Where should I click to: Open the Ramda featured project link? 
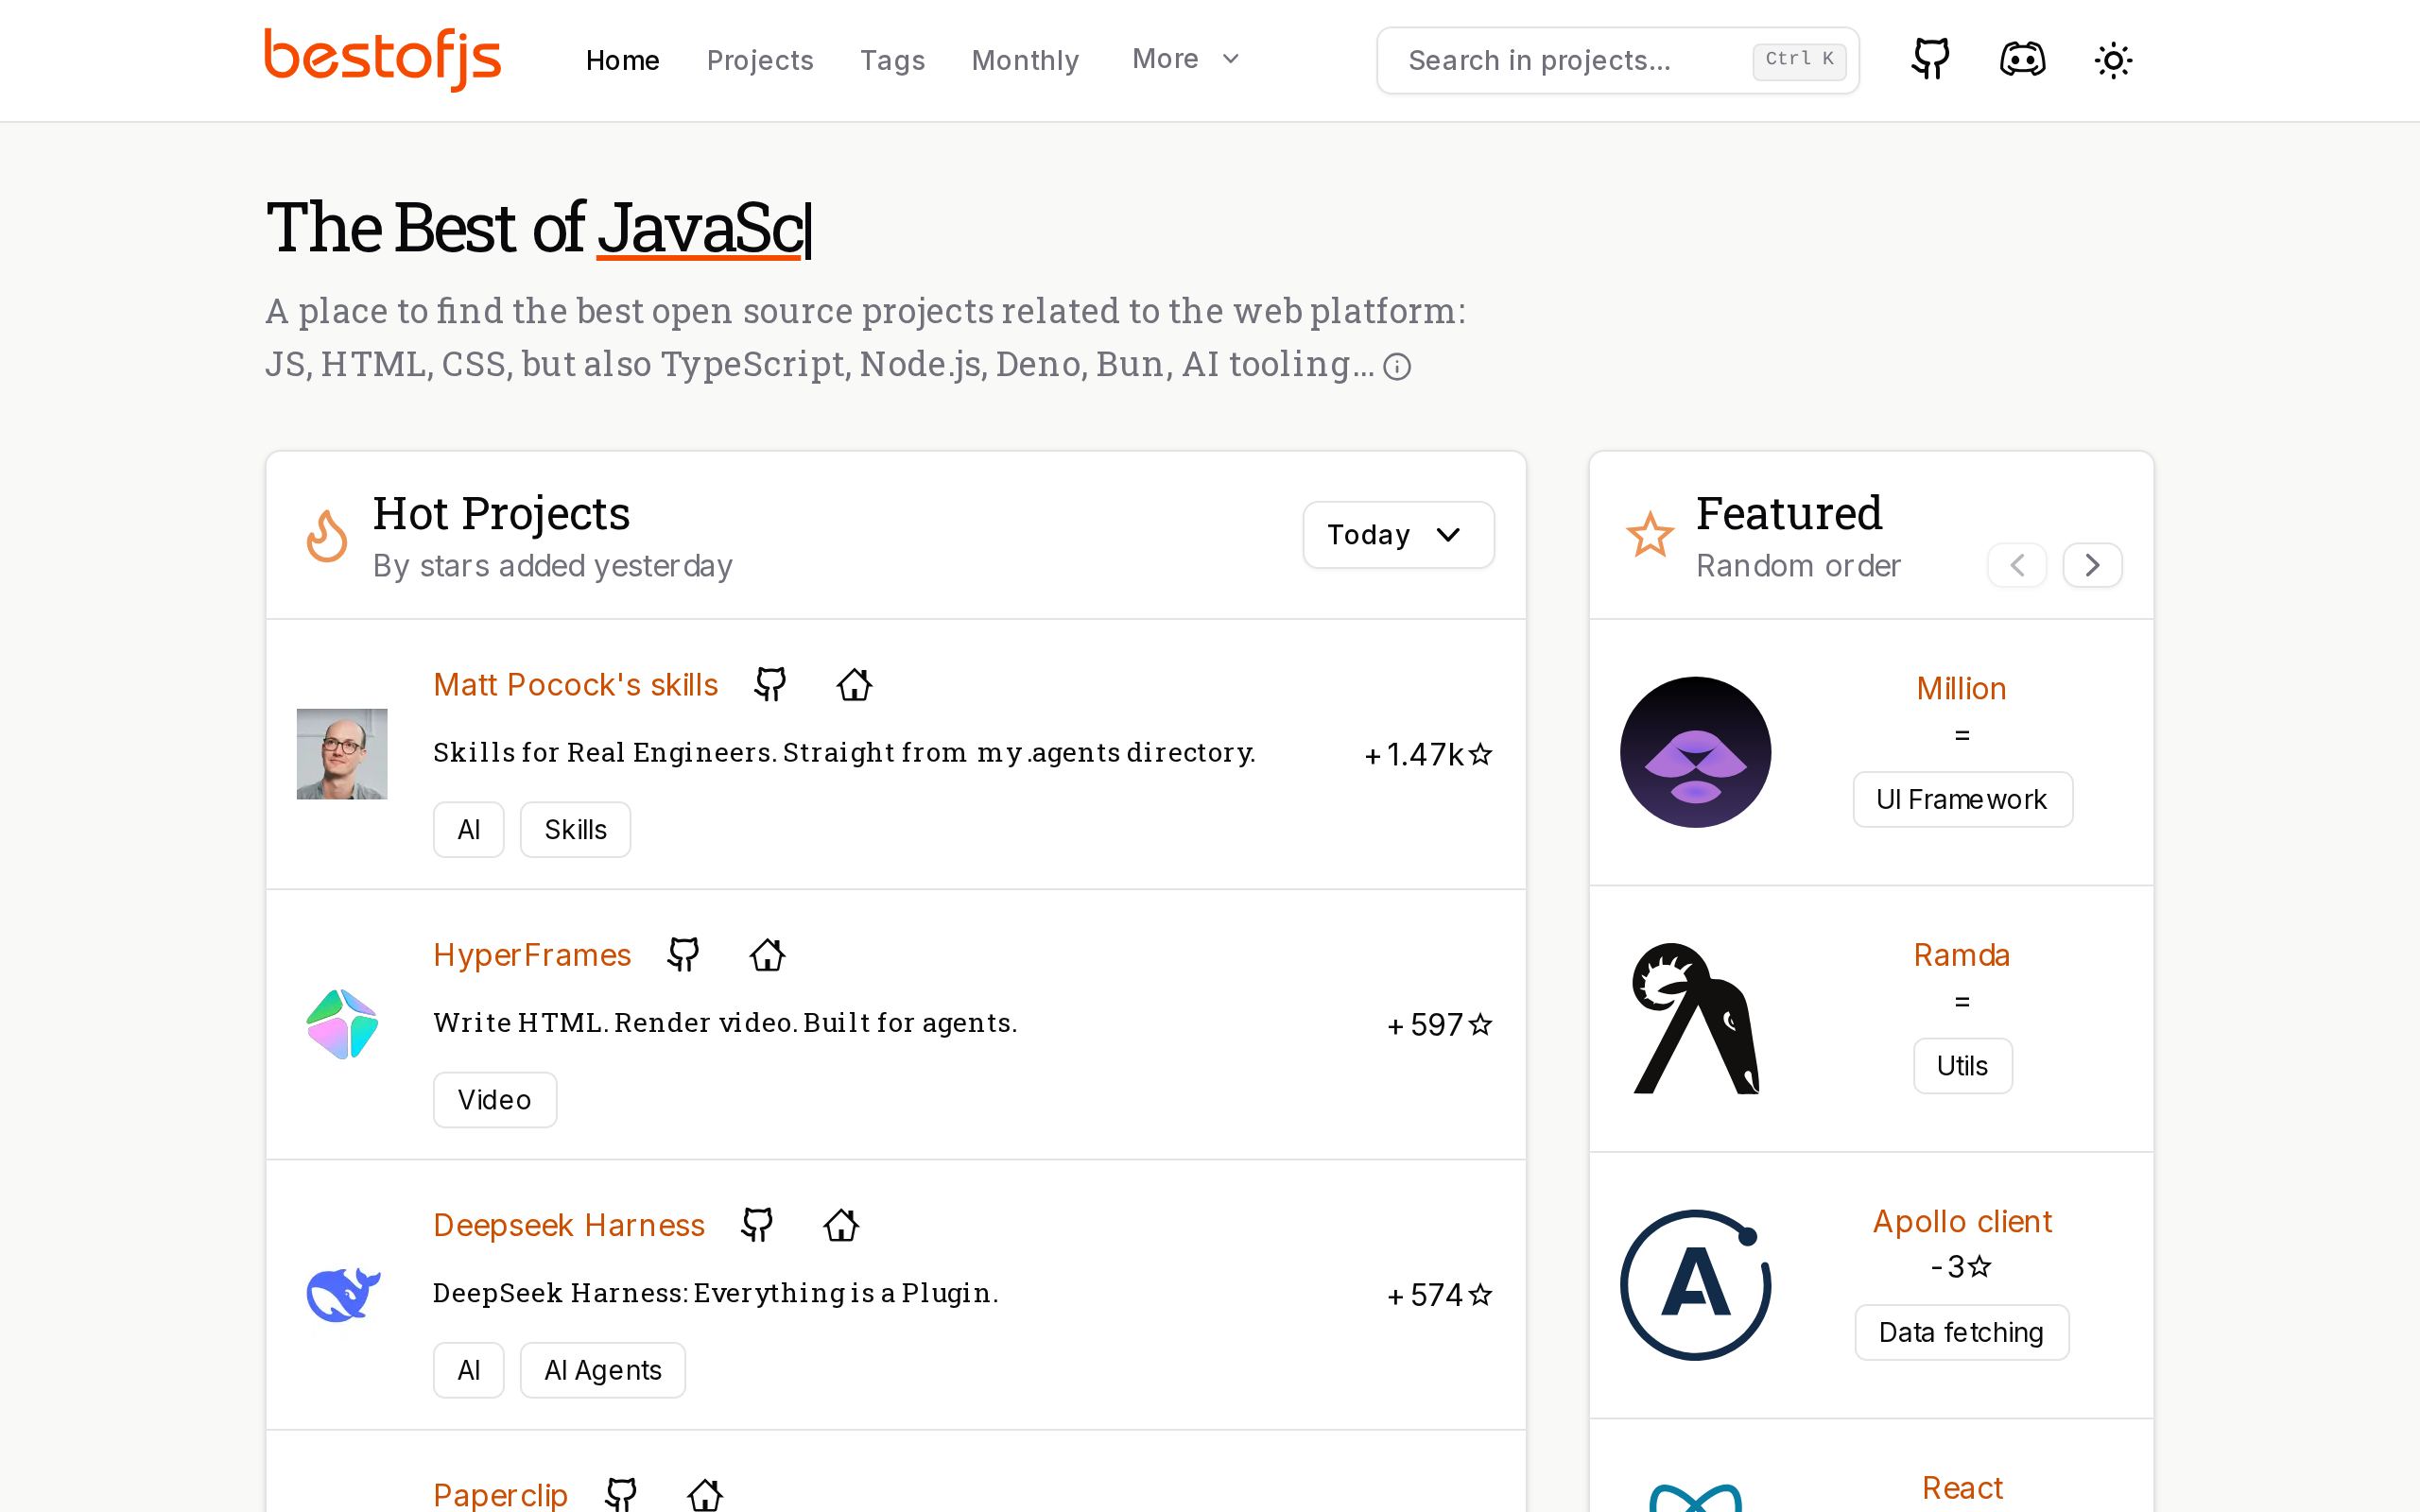click(x=1961, y=955)
